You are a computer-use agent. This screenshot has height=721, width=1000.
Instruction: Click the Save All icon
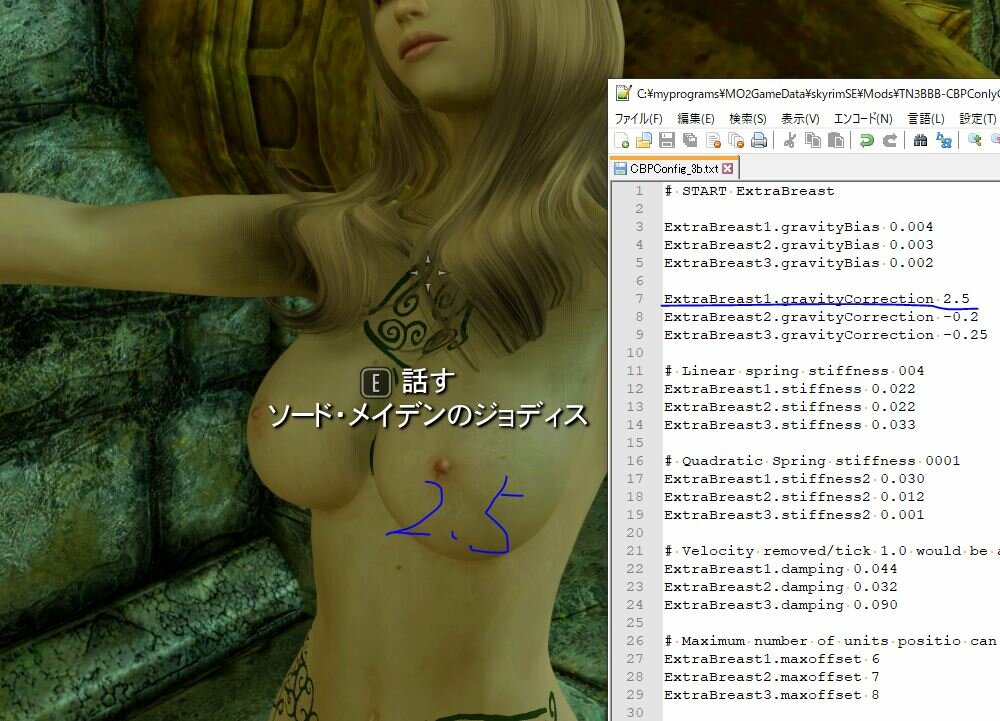(690, 140)
